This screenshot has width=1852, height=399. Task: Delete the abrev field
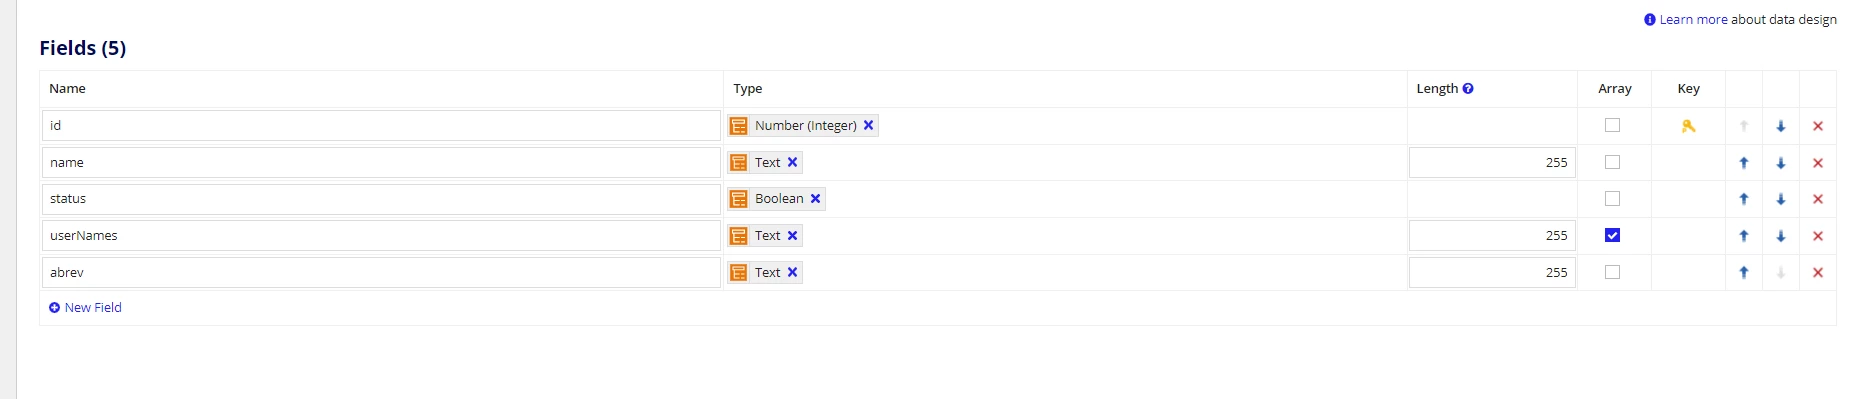click(1818, 272)
